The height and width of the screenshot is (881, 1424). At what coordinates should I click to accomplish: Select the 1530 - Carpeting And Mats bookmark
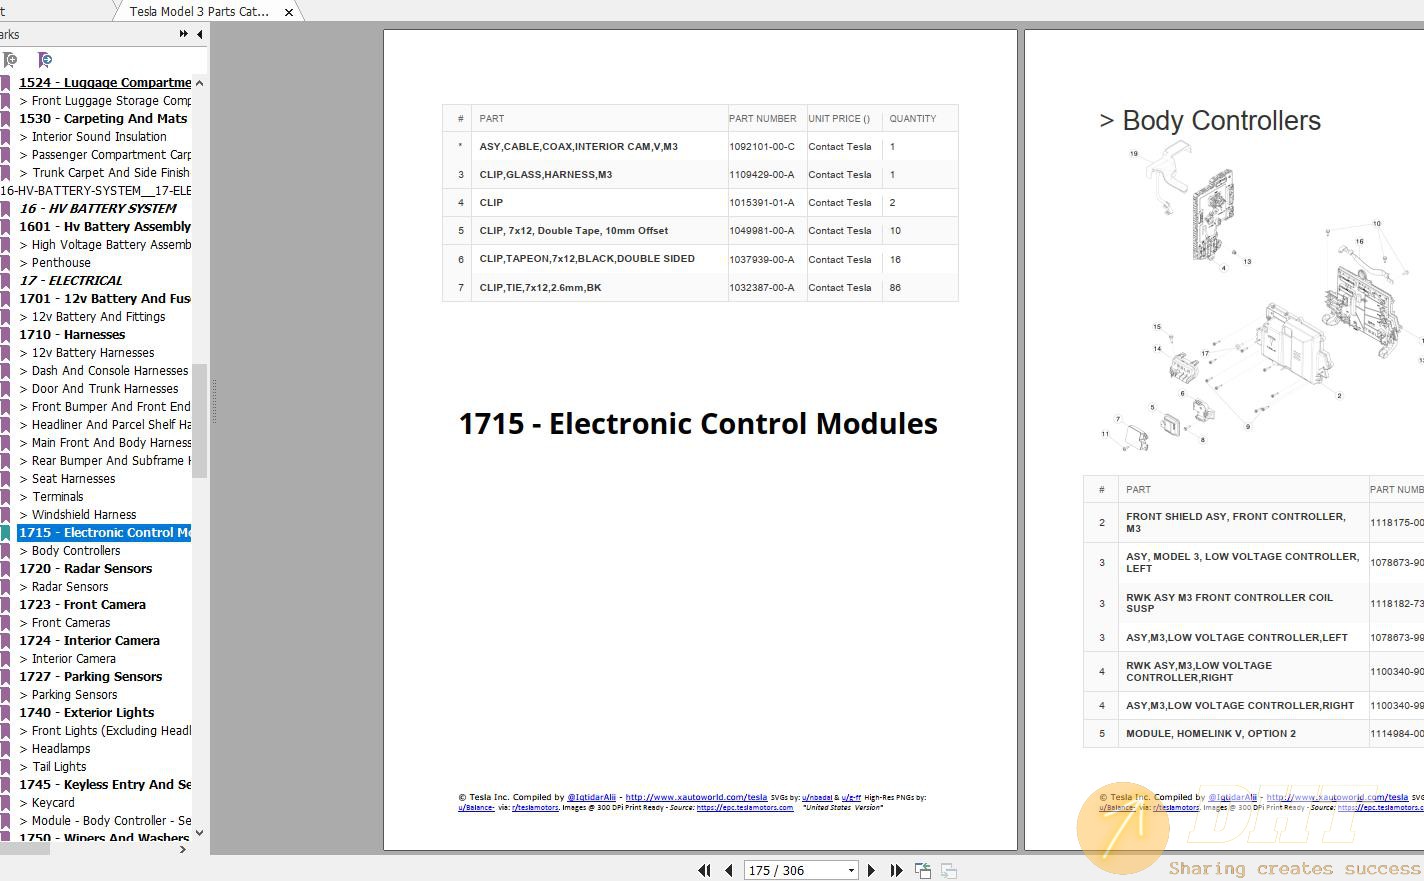[103, 119]
